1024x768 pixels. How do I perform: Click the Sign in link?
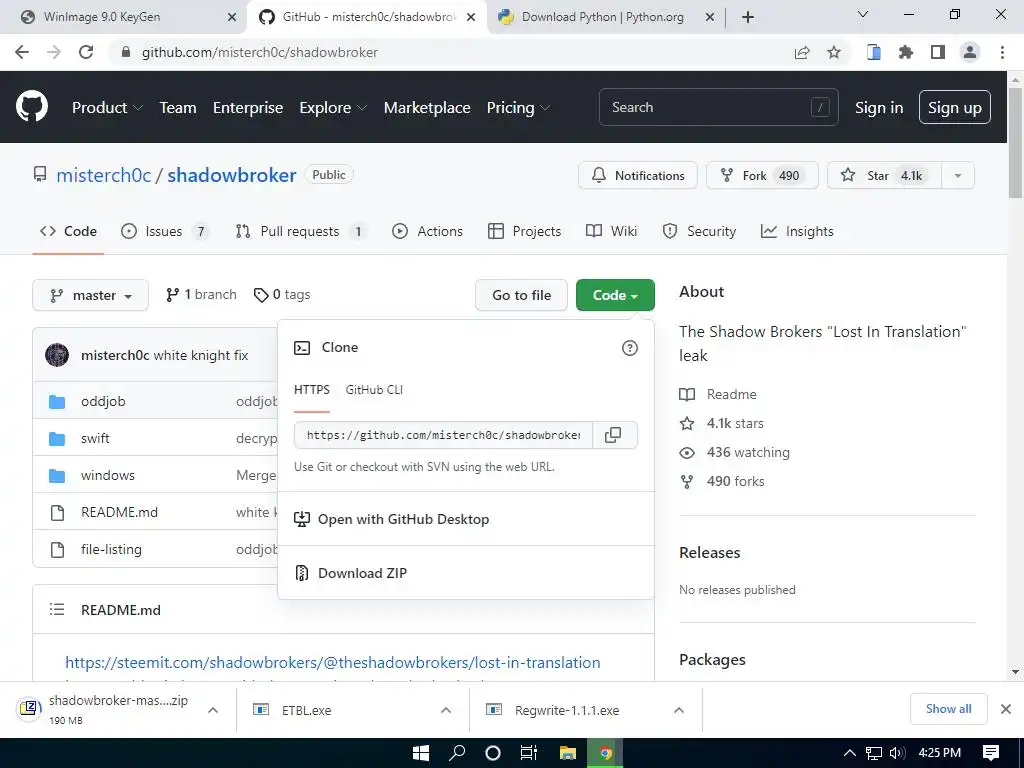879,108
